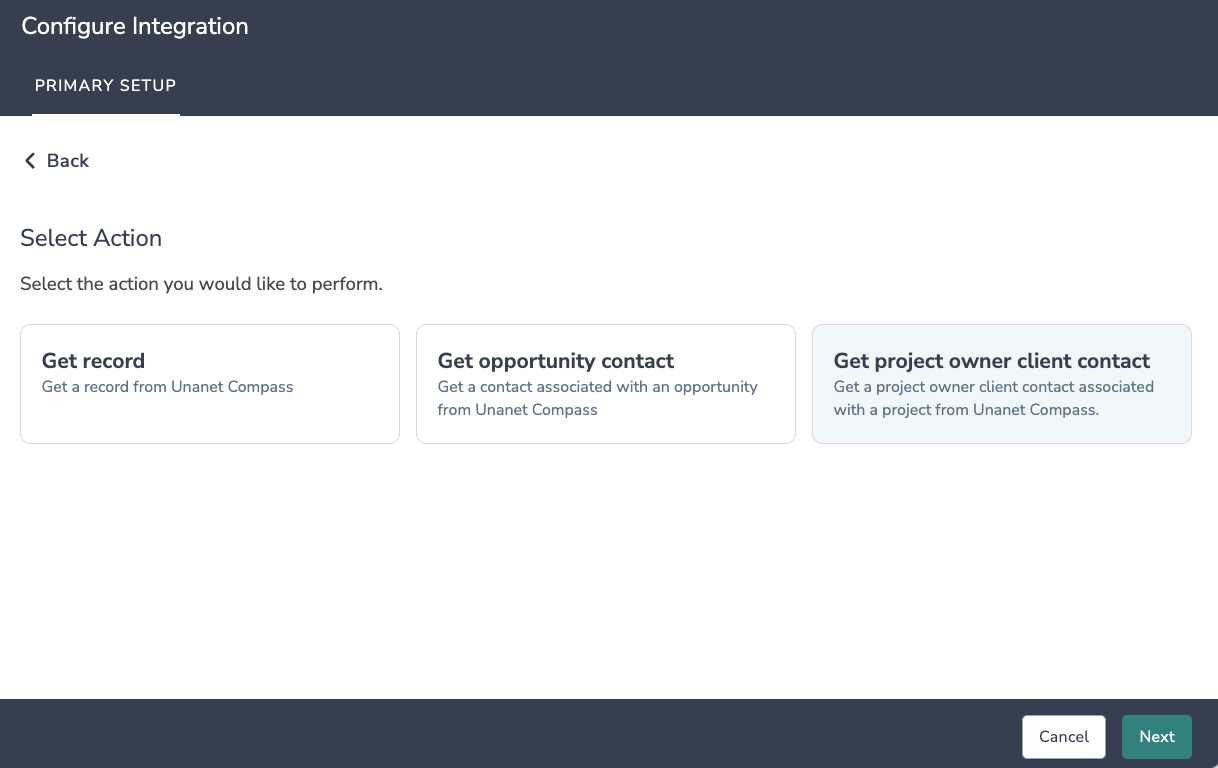
Task: Go back using the Back link text
Action: click(x=68, y=161)
